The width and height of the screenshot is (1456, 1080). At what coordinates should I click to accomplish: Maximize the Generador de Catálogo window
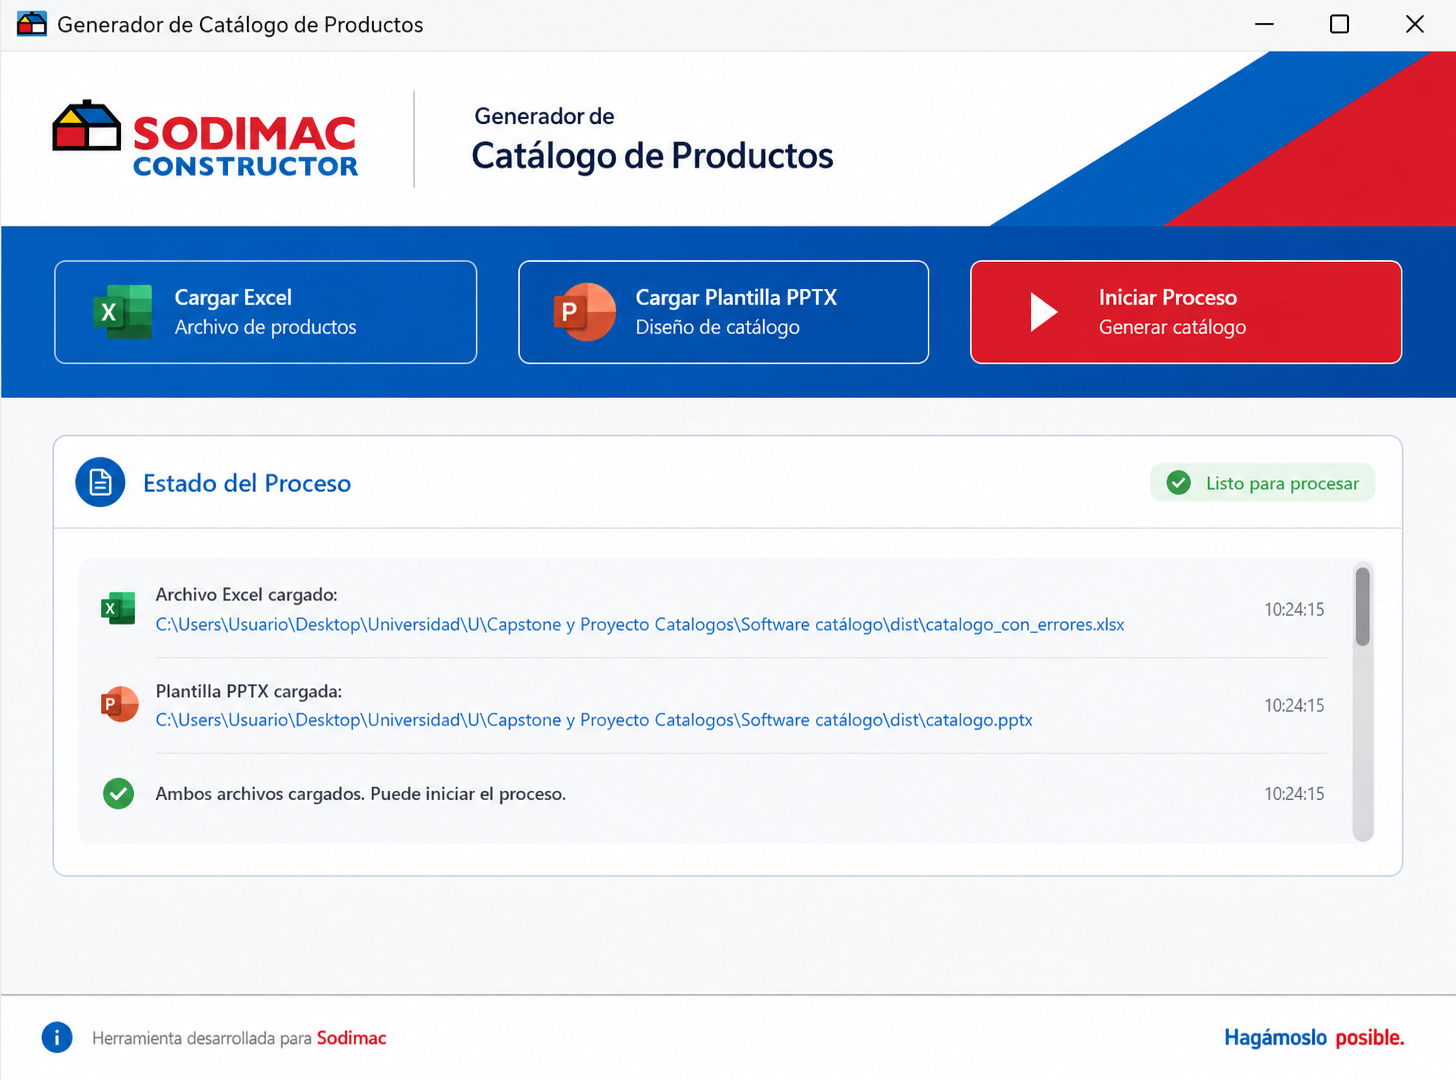click(x=1340, y=24)
